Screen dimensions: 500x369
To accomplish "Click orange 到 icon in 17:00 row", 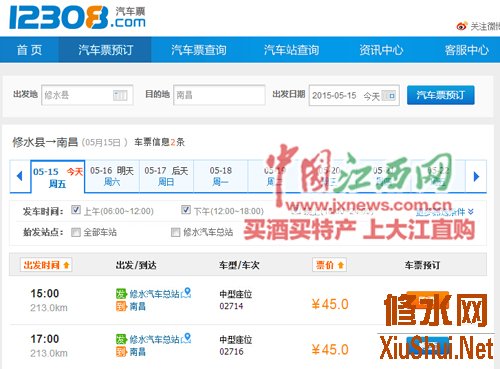I will point(121,351).
